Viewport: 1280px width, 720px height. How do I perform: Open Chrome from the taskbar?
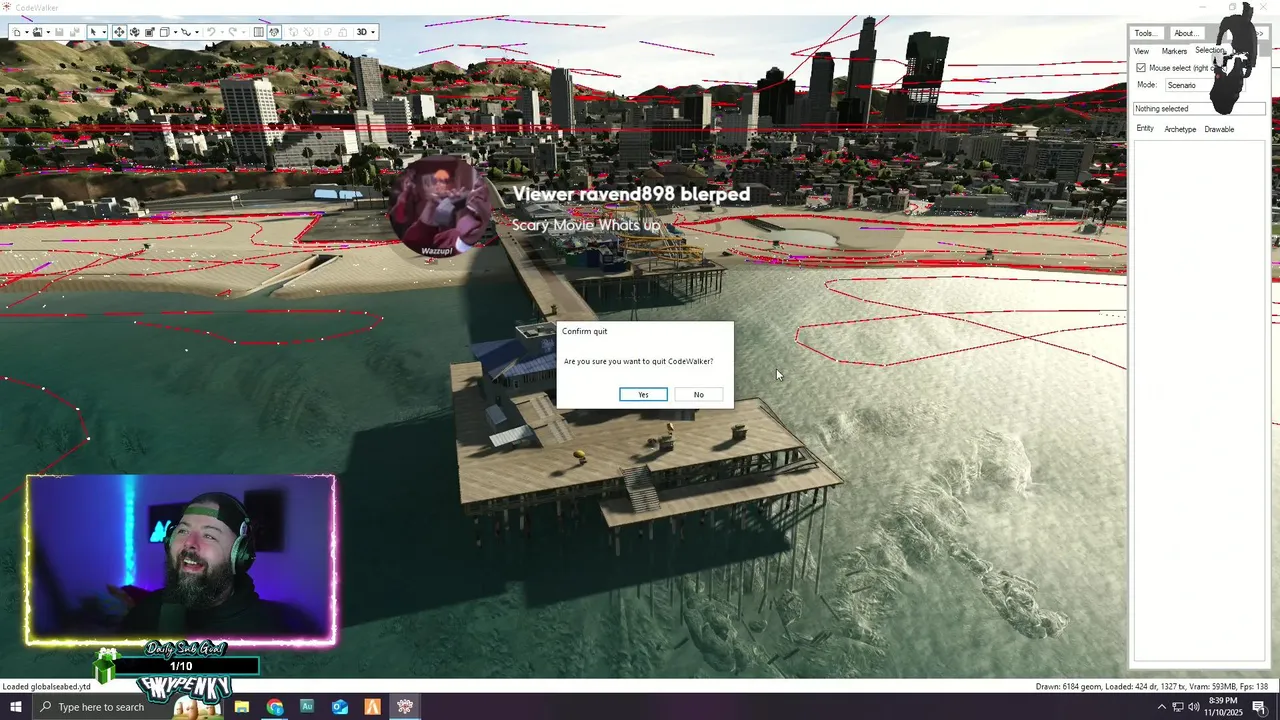(275, 707)
